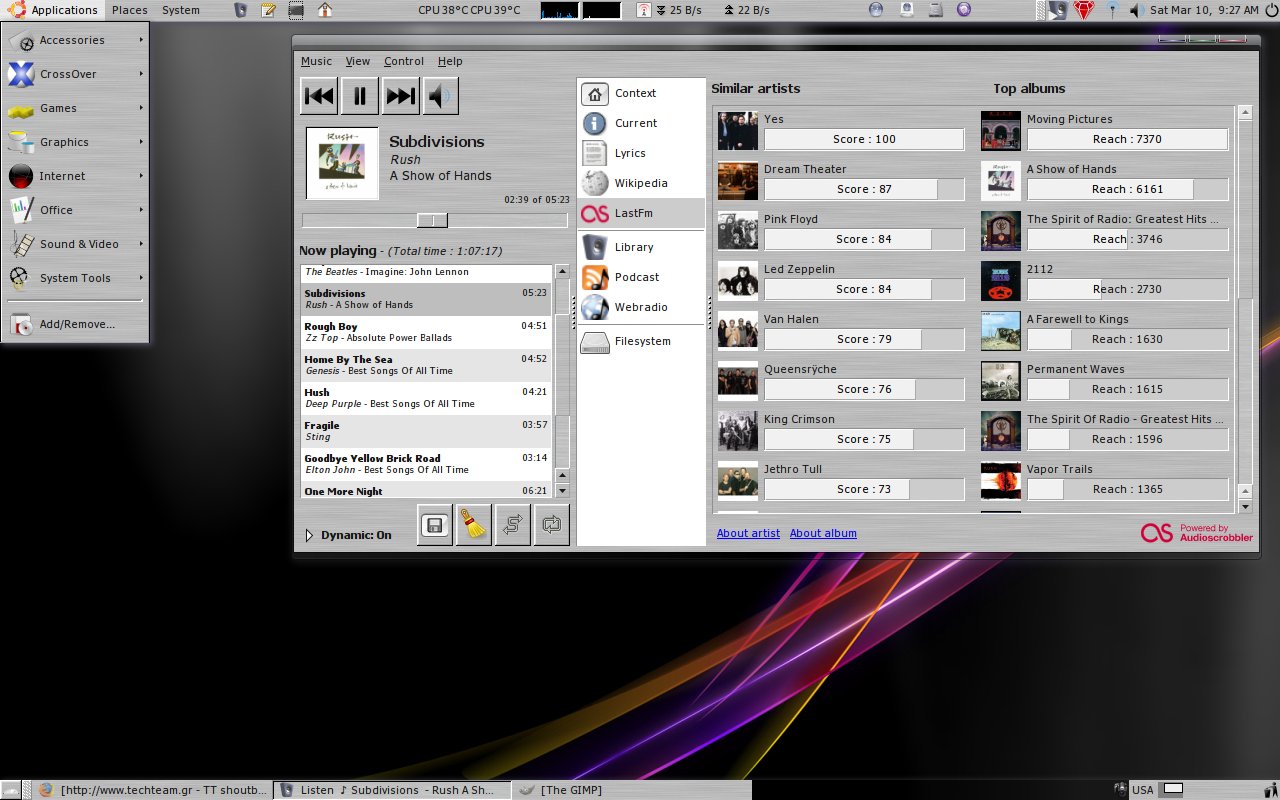Open the Accessories submenu
Image resolution: width=1280 pixels, height=800 pixels.
click(76, 40)
